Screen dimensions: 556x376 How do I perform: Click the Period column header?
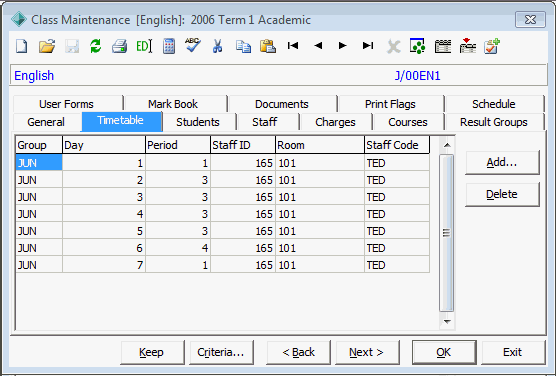click(x=178, y=145)
